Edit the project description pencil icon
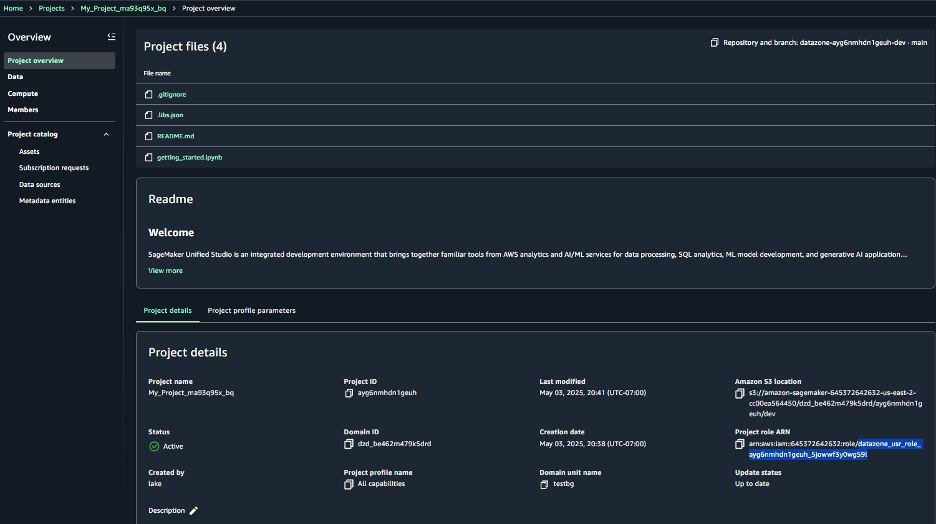The image size is (936, 524). 194,511
